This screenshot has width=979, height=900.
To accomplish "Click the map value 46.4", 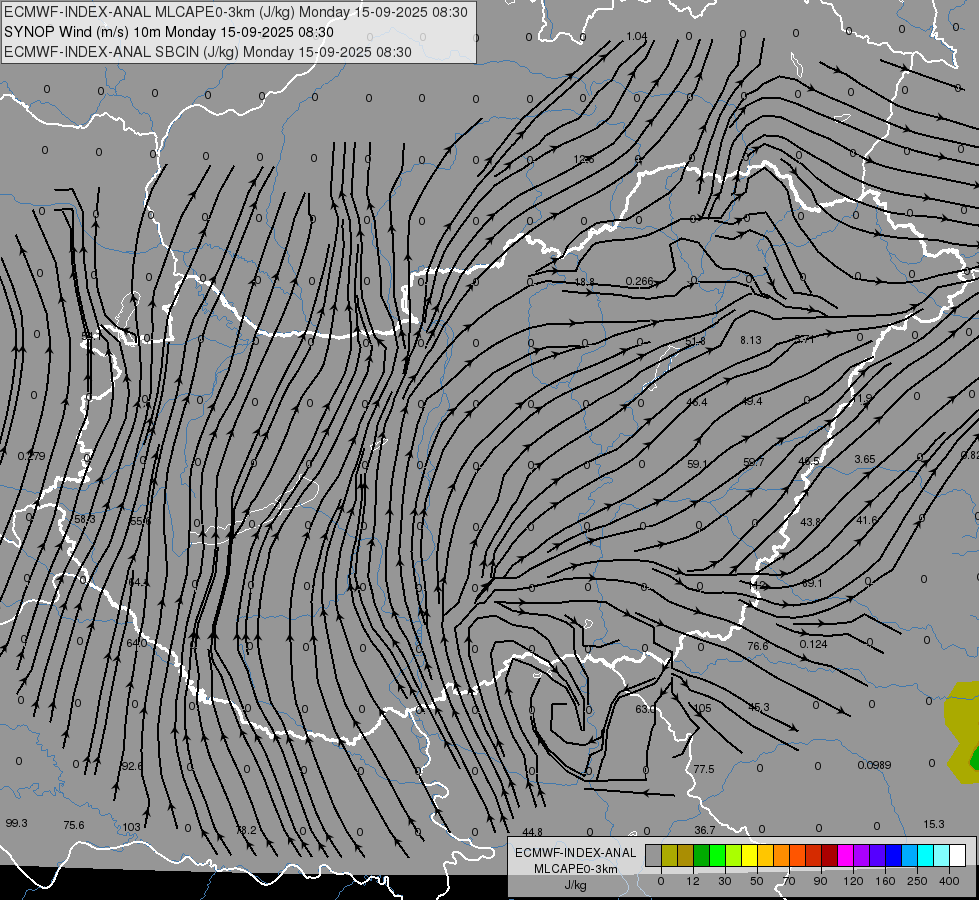I will [x=697, y=402].
